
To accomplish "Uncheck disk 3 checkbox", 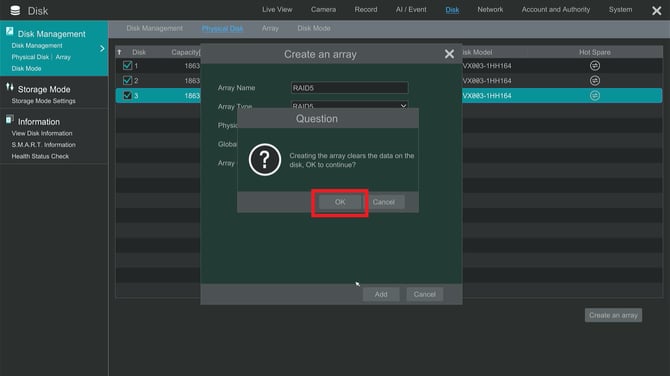I will (127, 95).
